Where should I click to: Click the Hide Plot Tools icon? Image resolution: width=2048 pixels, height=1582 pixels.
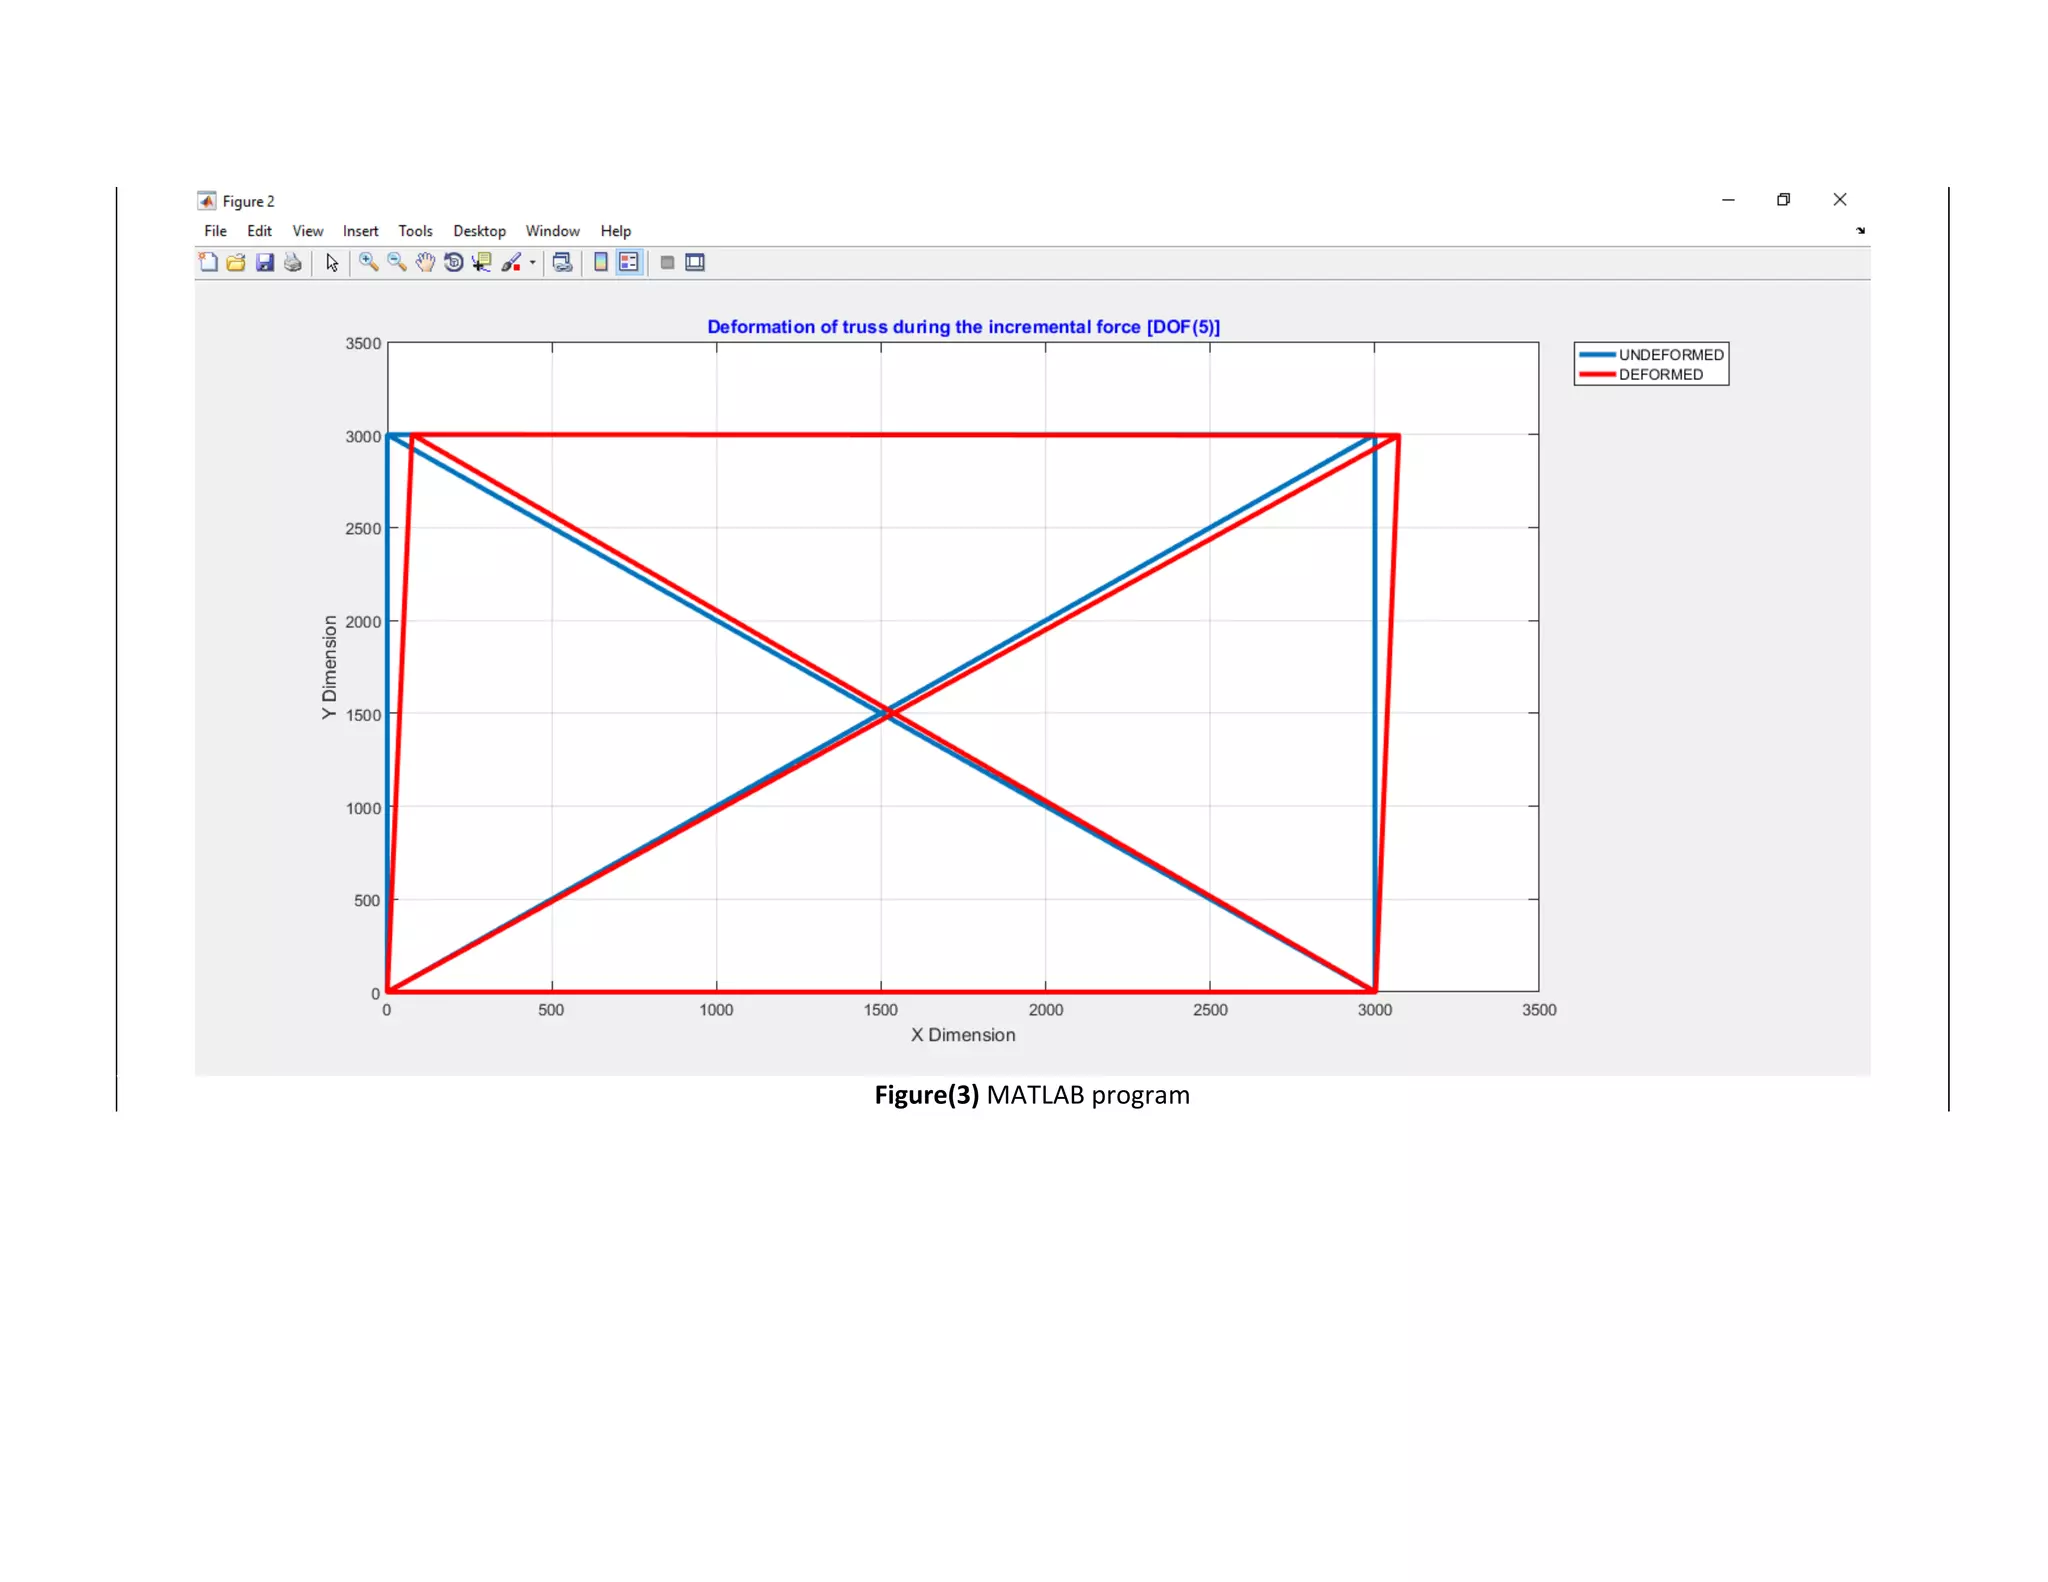[x=667, y=262]
